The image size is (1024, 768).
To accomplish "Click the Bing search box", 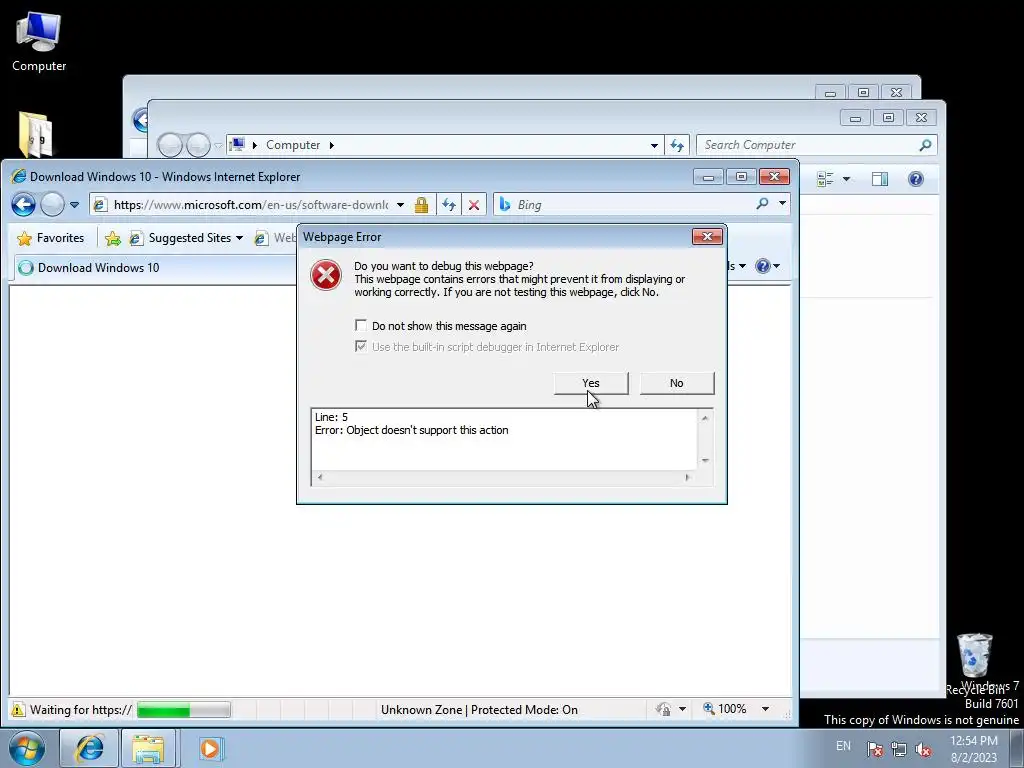I will (632, 205).
